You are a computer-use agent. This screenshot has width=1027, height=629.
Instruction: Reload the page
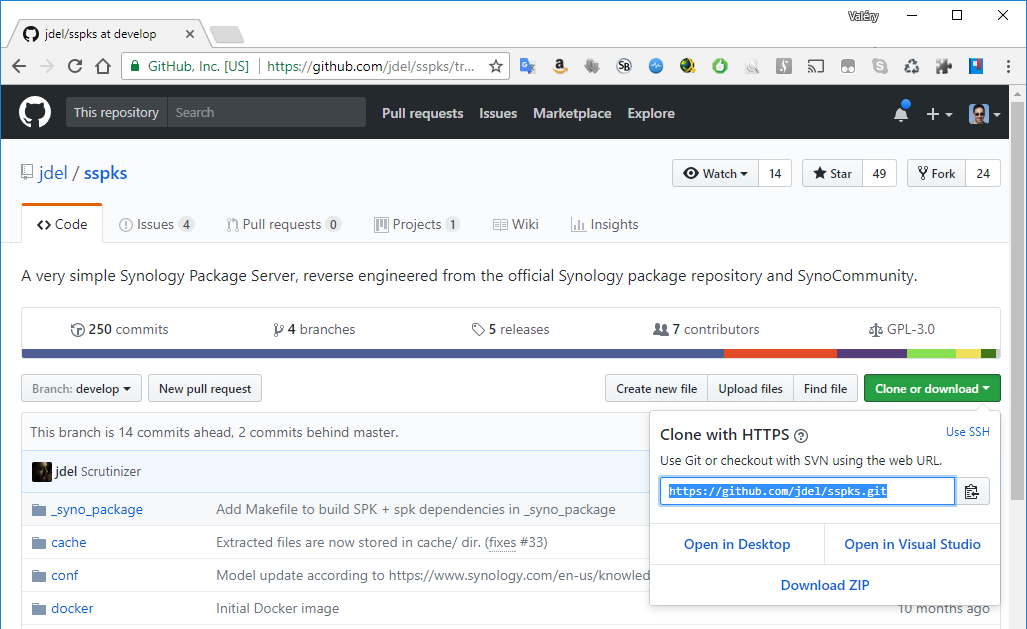75,66
